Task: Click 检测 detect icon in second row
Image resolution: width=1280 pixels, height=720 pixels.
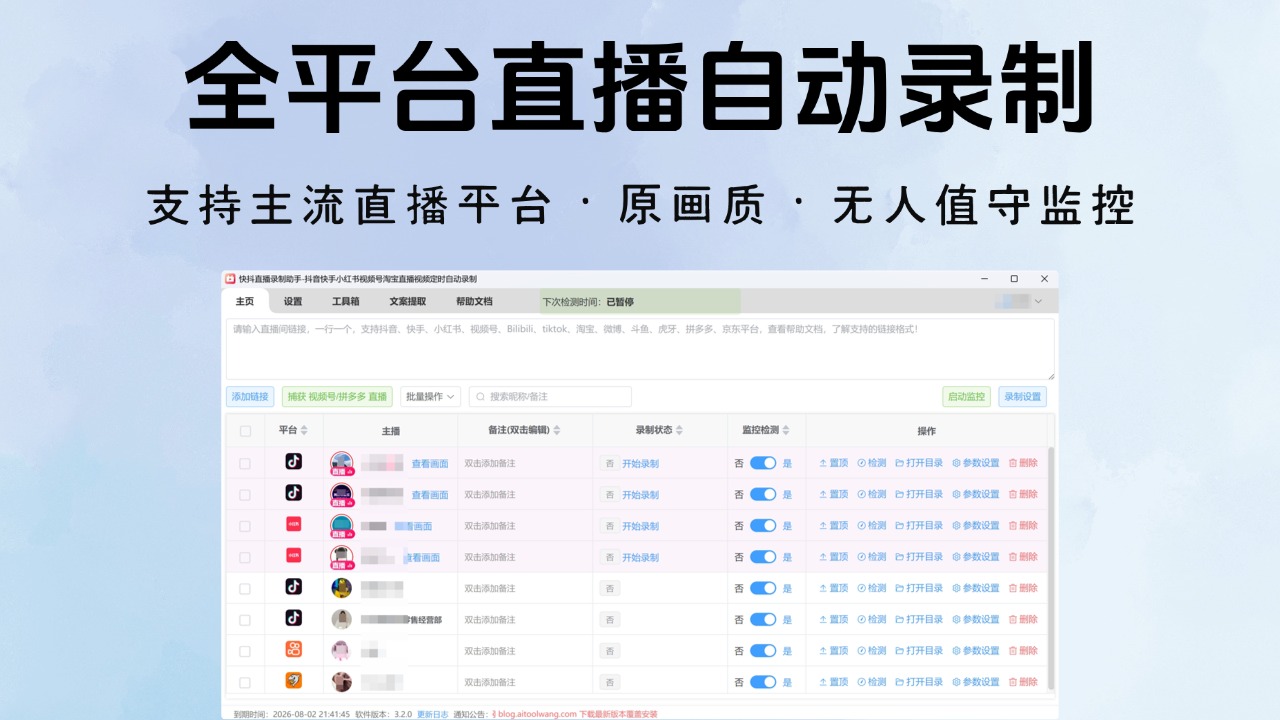Action: pyautogui.click(x=862, y=494)
